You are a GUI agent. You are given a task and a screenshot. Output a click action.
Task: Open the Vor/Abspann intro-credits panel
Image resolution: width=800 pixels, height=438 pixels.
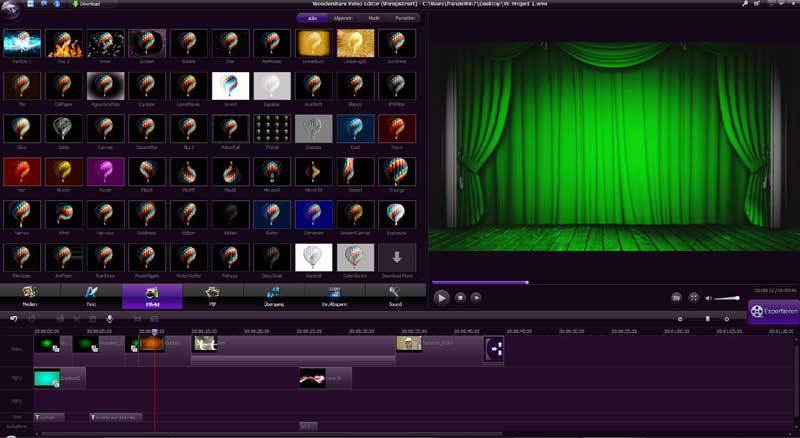(x=335, y=297)
